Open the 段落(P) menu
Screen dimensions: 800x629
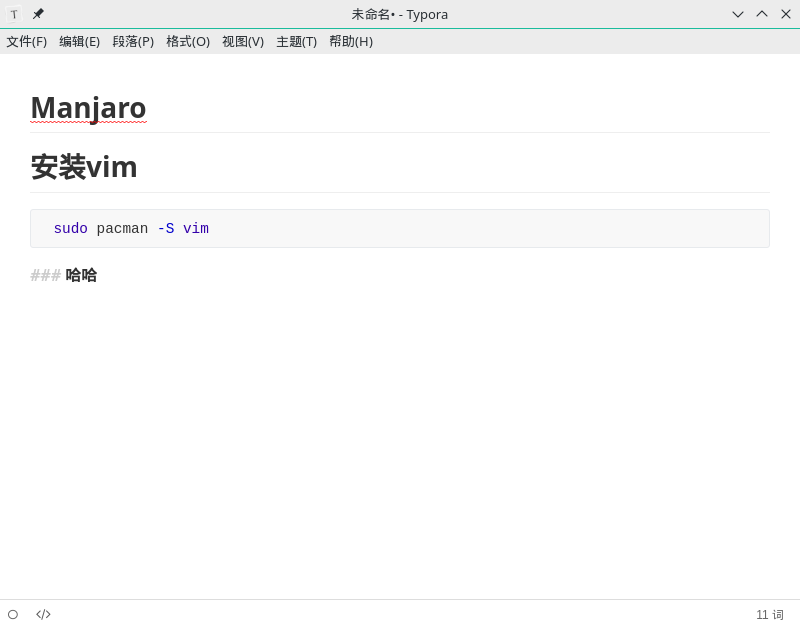pyautogui.click(x=133, y=41)
